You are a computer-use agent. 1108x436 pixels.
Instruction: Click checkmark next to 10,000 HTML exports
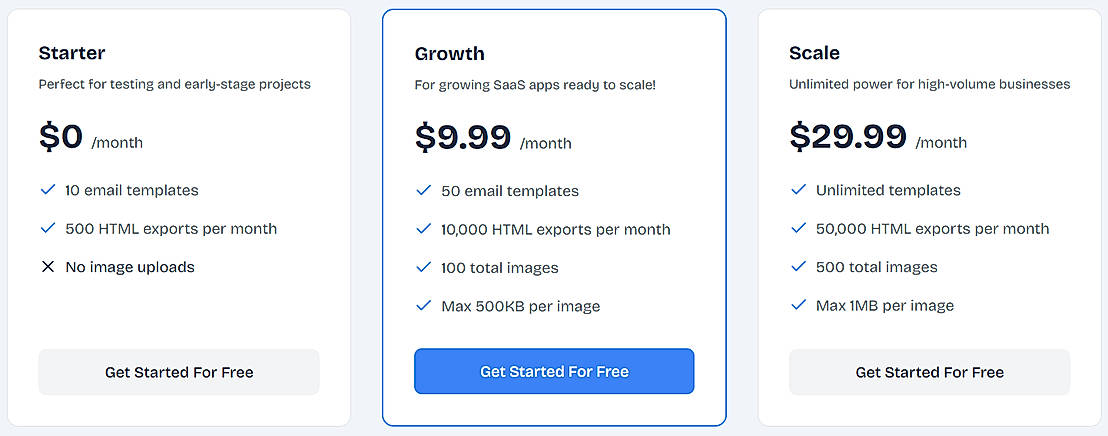coord(423,229)
